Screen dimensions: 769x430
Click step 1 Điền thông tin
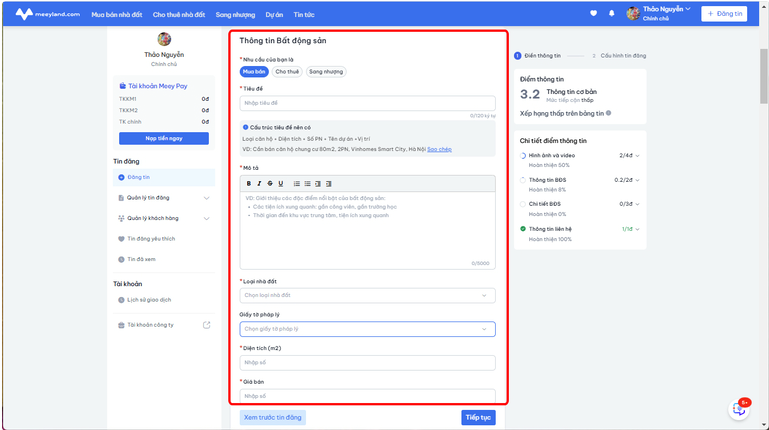(x=538, y=55)
